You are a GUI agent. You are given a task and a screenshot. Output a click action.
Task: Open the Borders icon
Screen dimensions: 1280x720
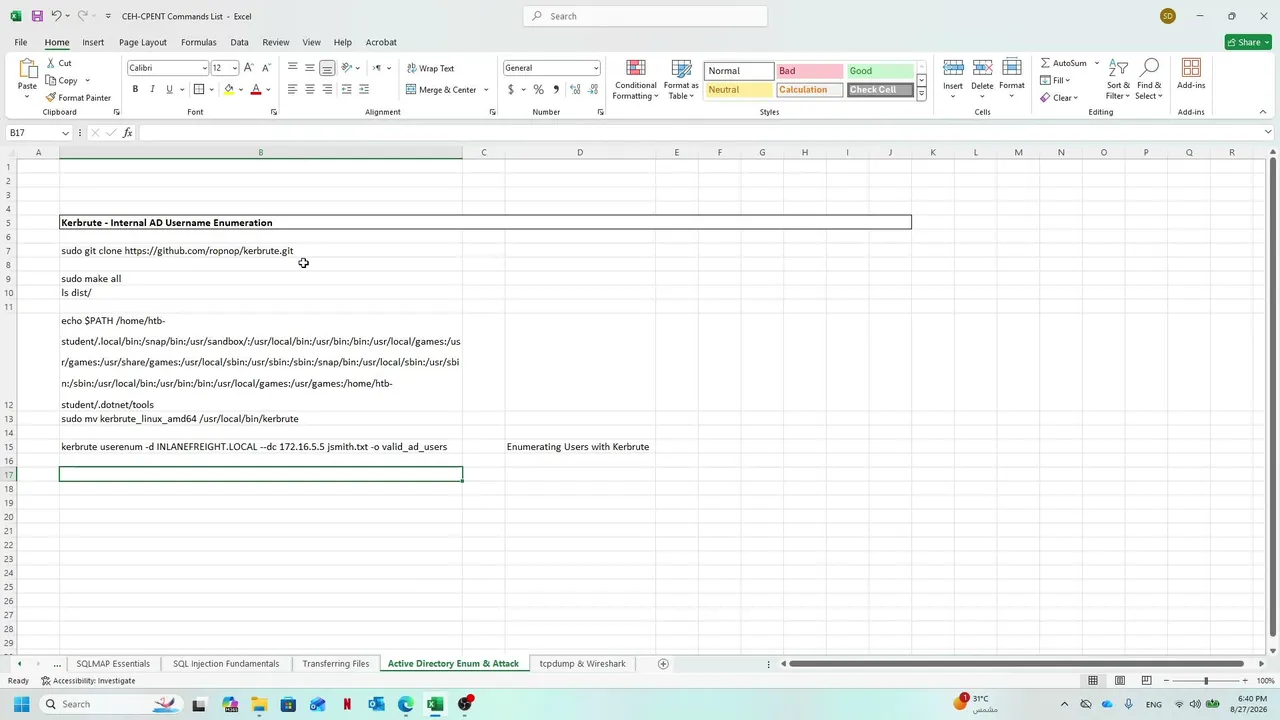click(199, 89)
